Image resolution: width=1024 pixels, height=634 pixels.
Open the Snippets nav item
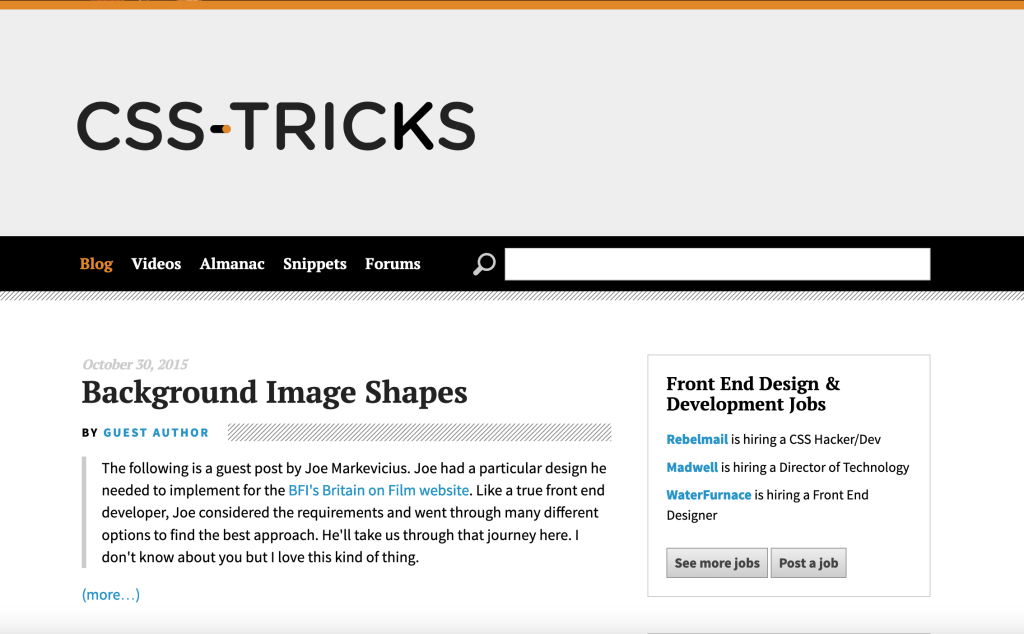coord(315,264)
